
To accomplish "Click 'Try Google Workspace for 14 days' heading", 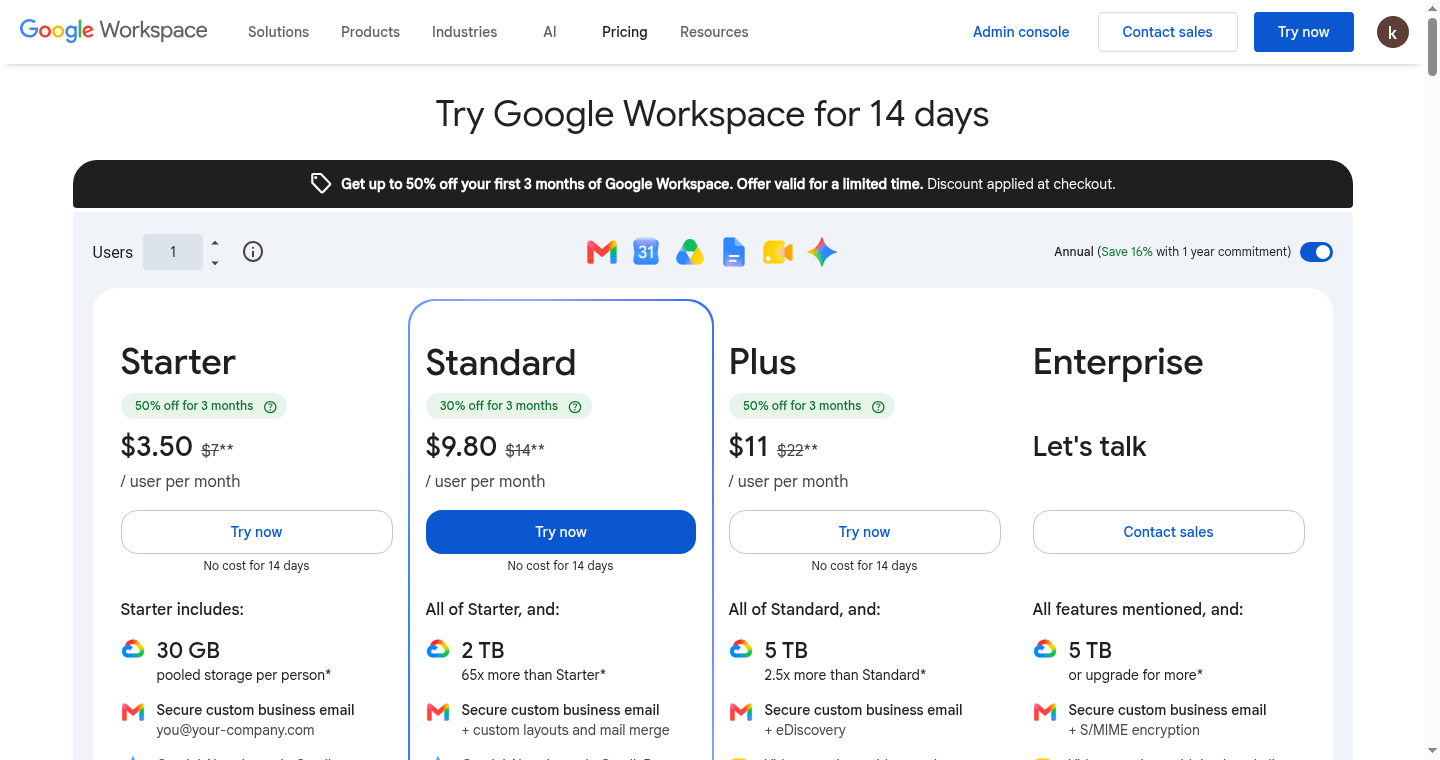I will (713, 114).
